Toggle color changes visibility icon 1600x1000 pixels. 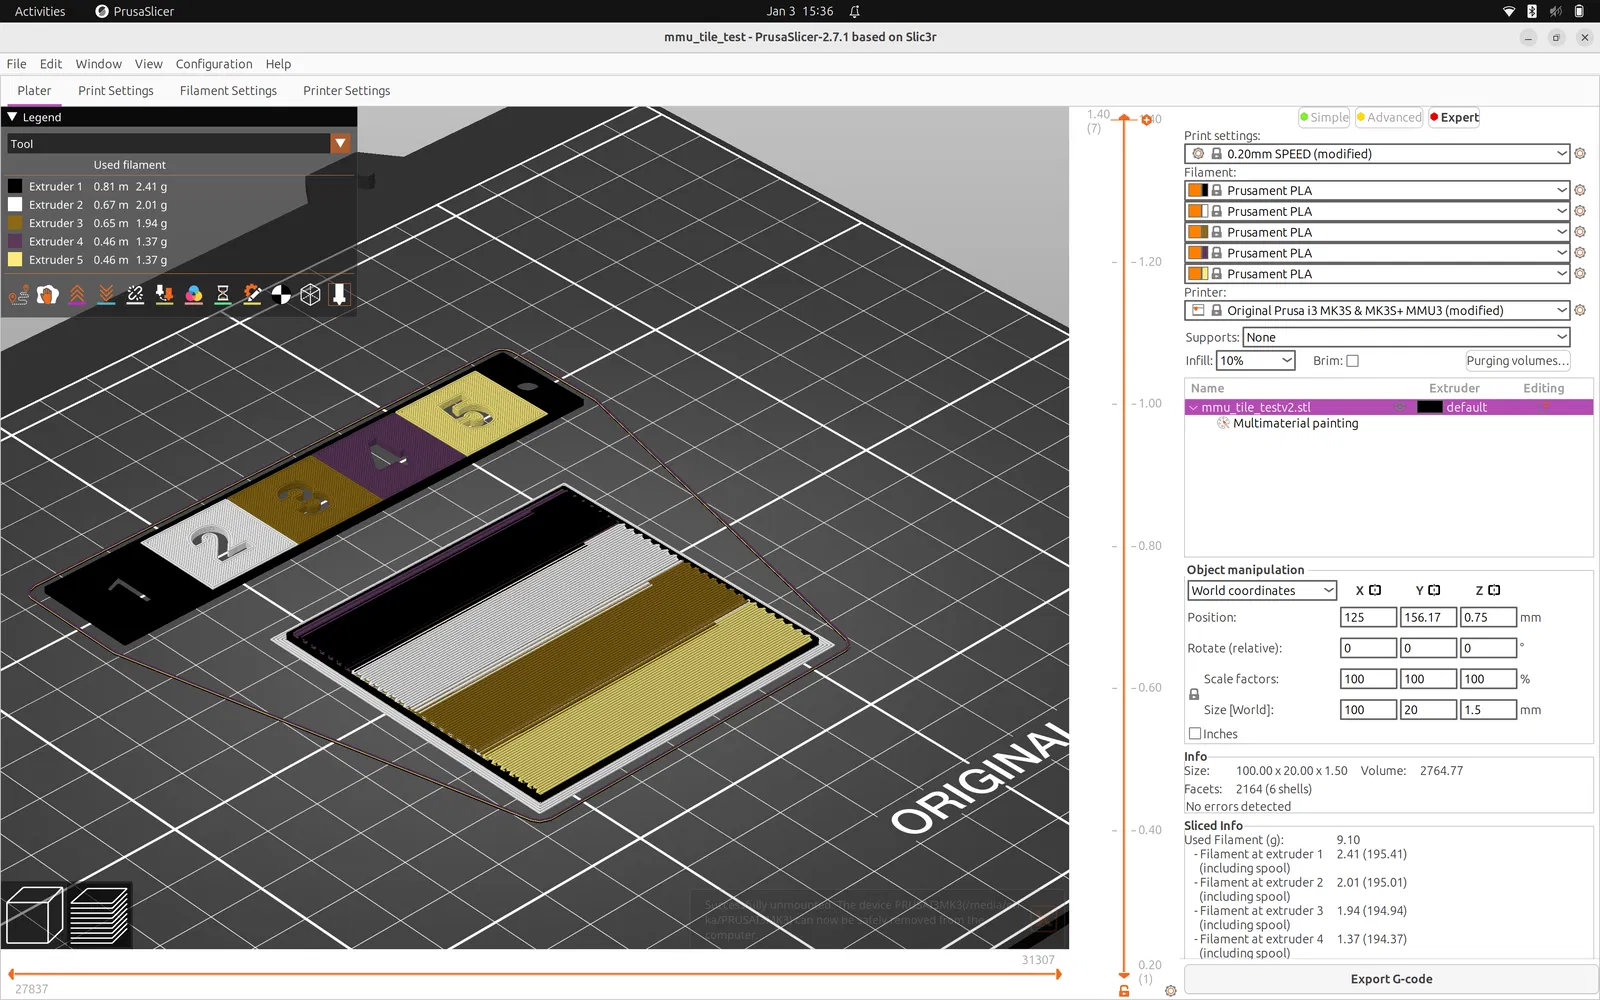coord(194,295)
